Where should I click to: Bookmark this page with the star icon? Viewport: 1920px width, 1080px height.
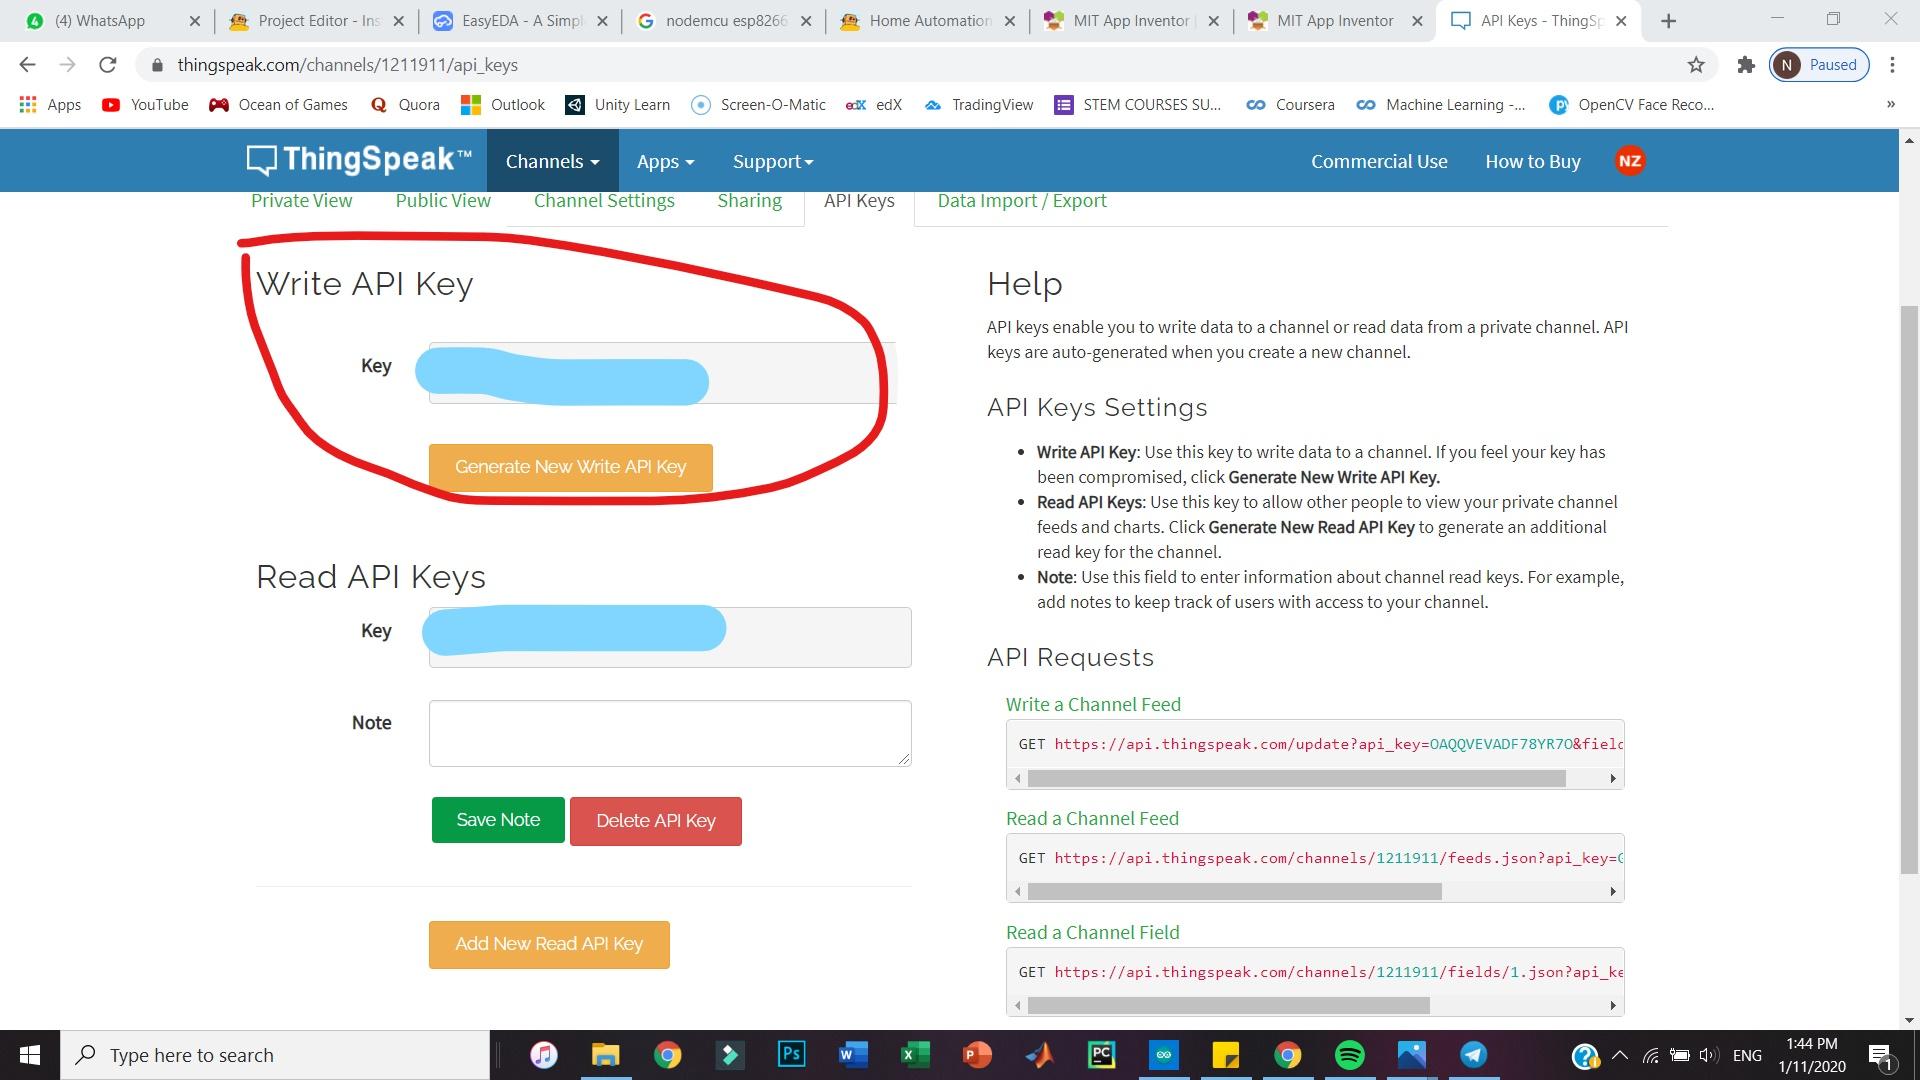[x=1696, y=65]
